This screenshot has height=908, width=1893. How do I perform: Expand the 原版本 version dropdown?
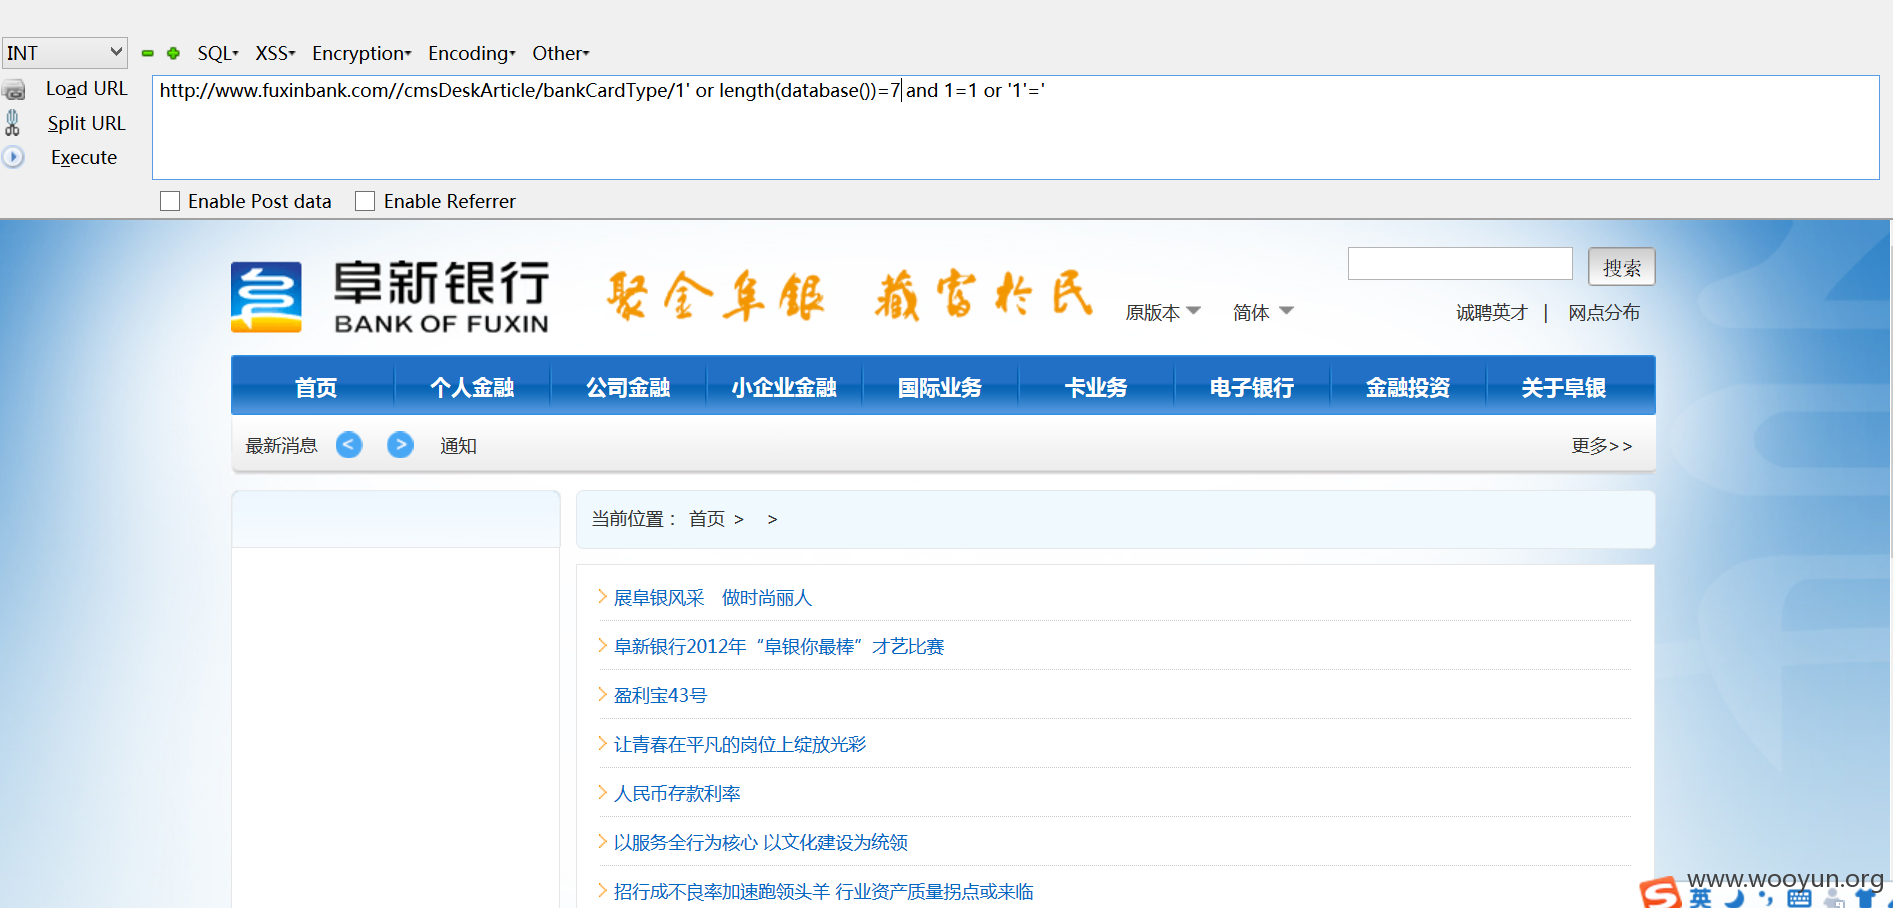pos(1163,312)
